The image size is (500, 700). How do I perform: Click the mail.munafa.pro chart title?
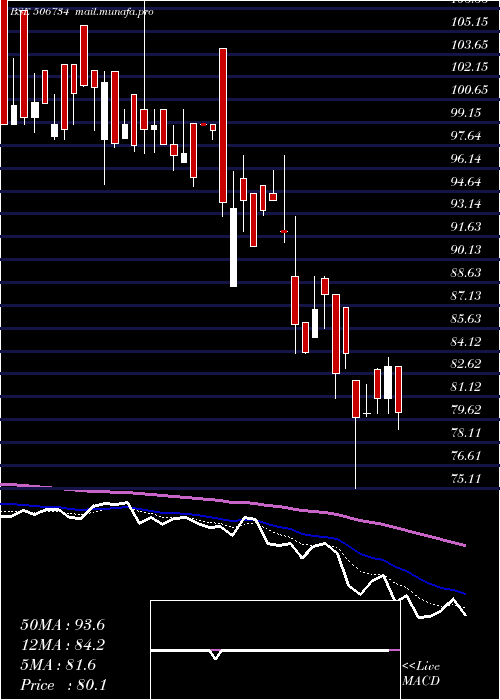[x=114, y=12]
